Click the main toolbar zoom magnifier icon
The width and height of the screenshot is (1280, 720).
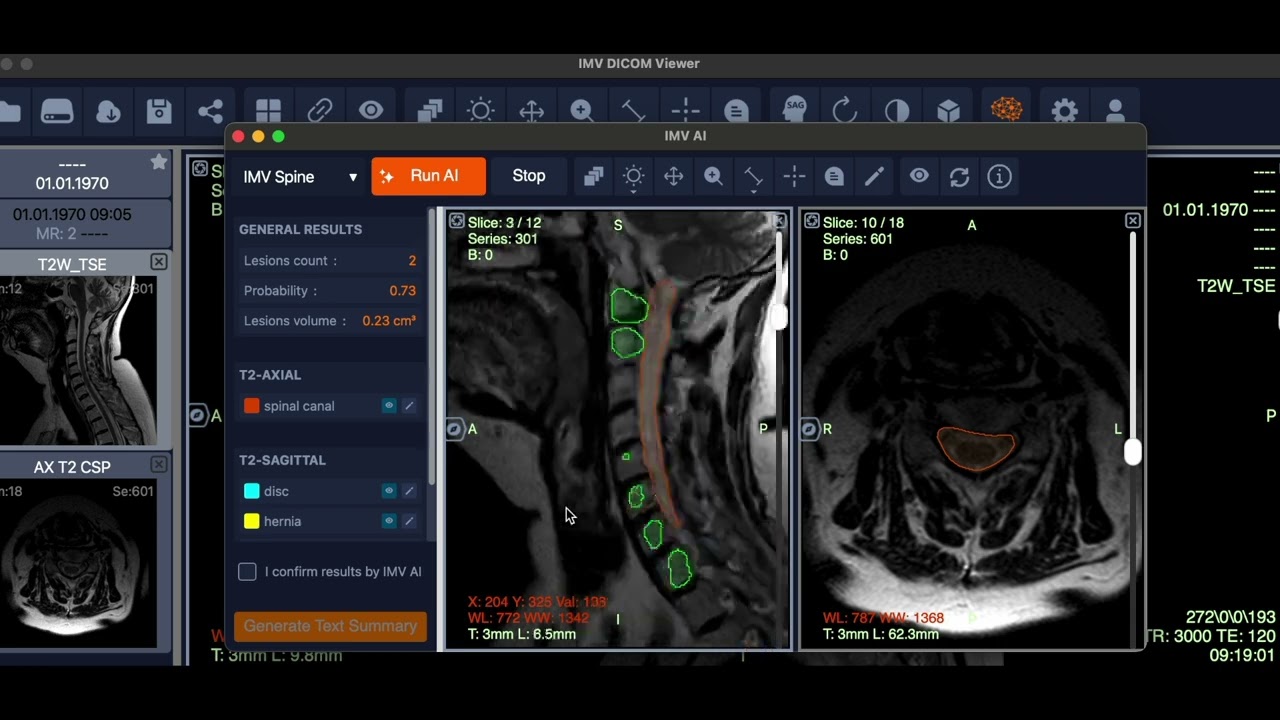pos(582,111)
